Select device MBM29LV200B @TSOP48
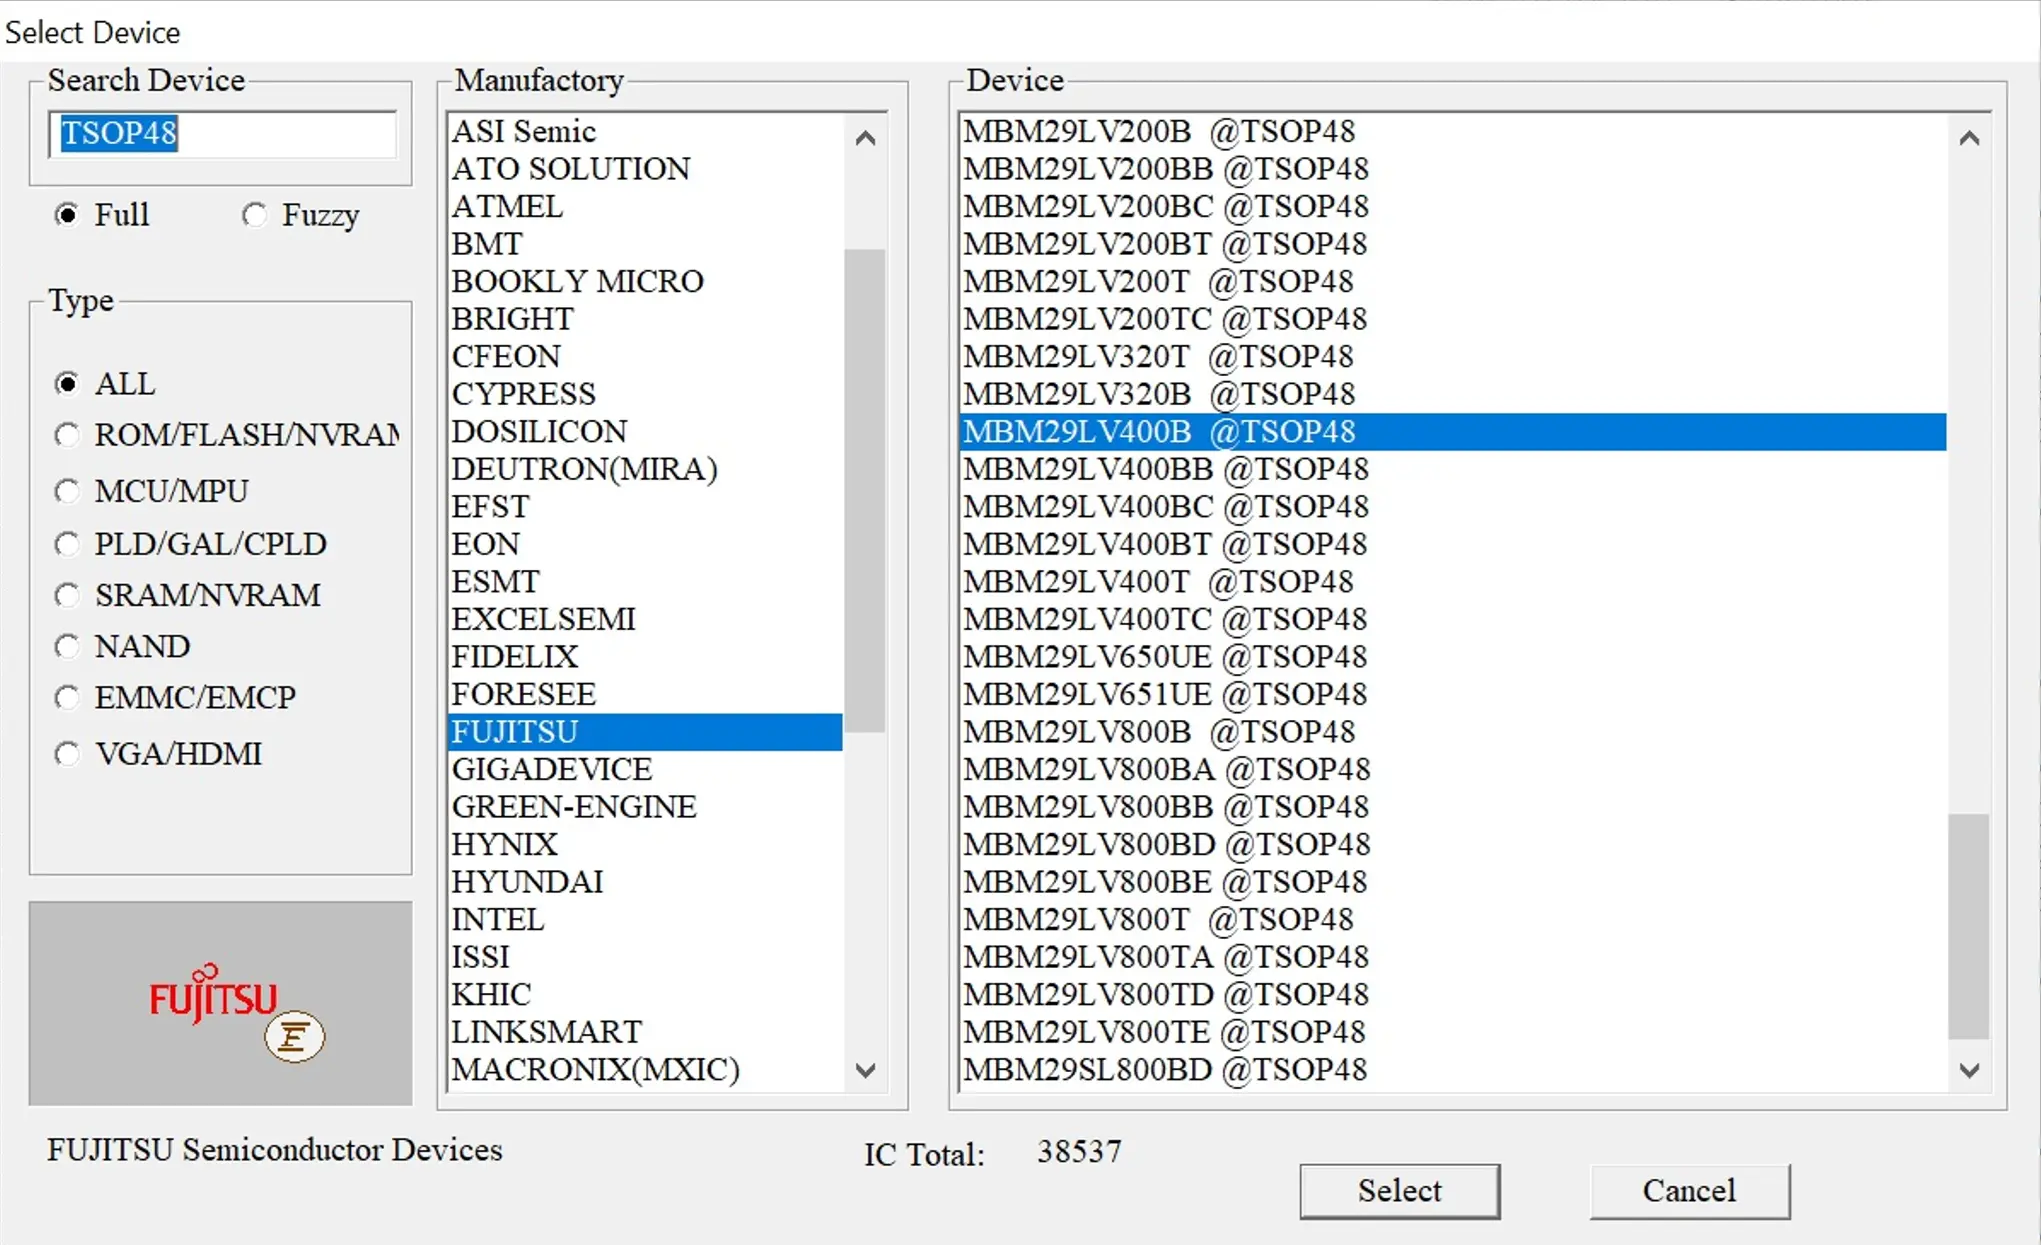 [x=1452, y=131]
